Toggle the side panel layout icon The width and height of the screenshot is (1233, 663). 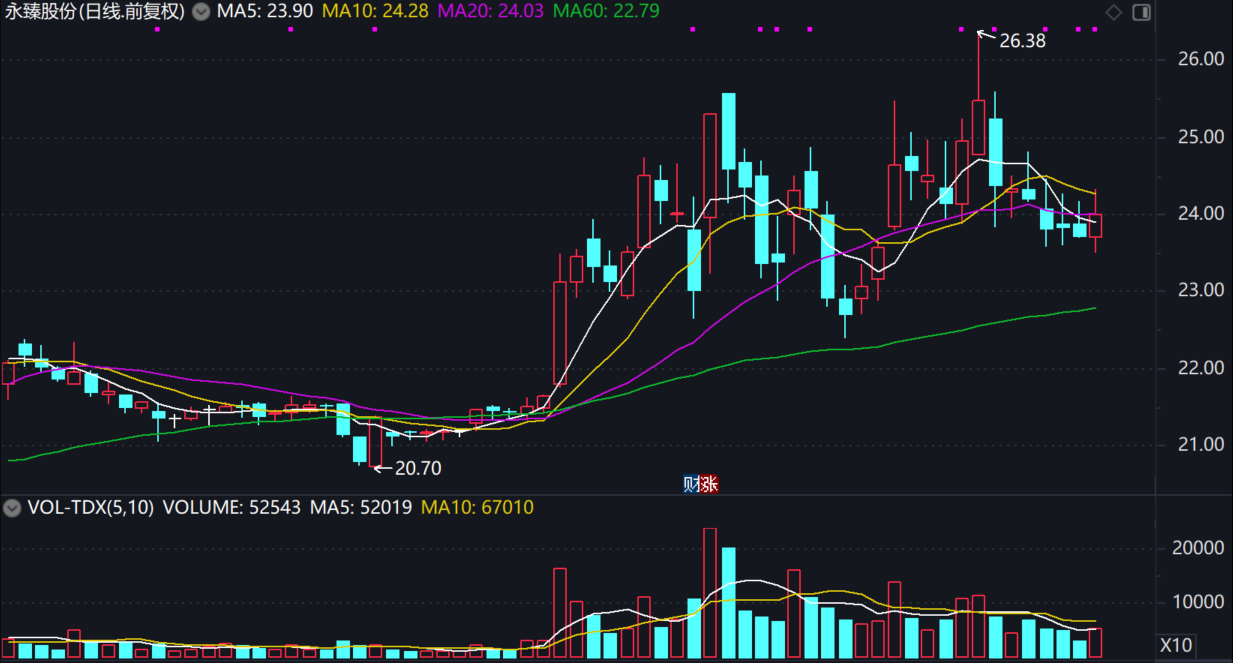pos(1141,13)
